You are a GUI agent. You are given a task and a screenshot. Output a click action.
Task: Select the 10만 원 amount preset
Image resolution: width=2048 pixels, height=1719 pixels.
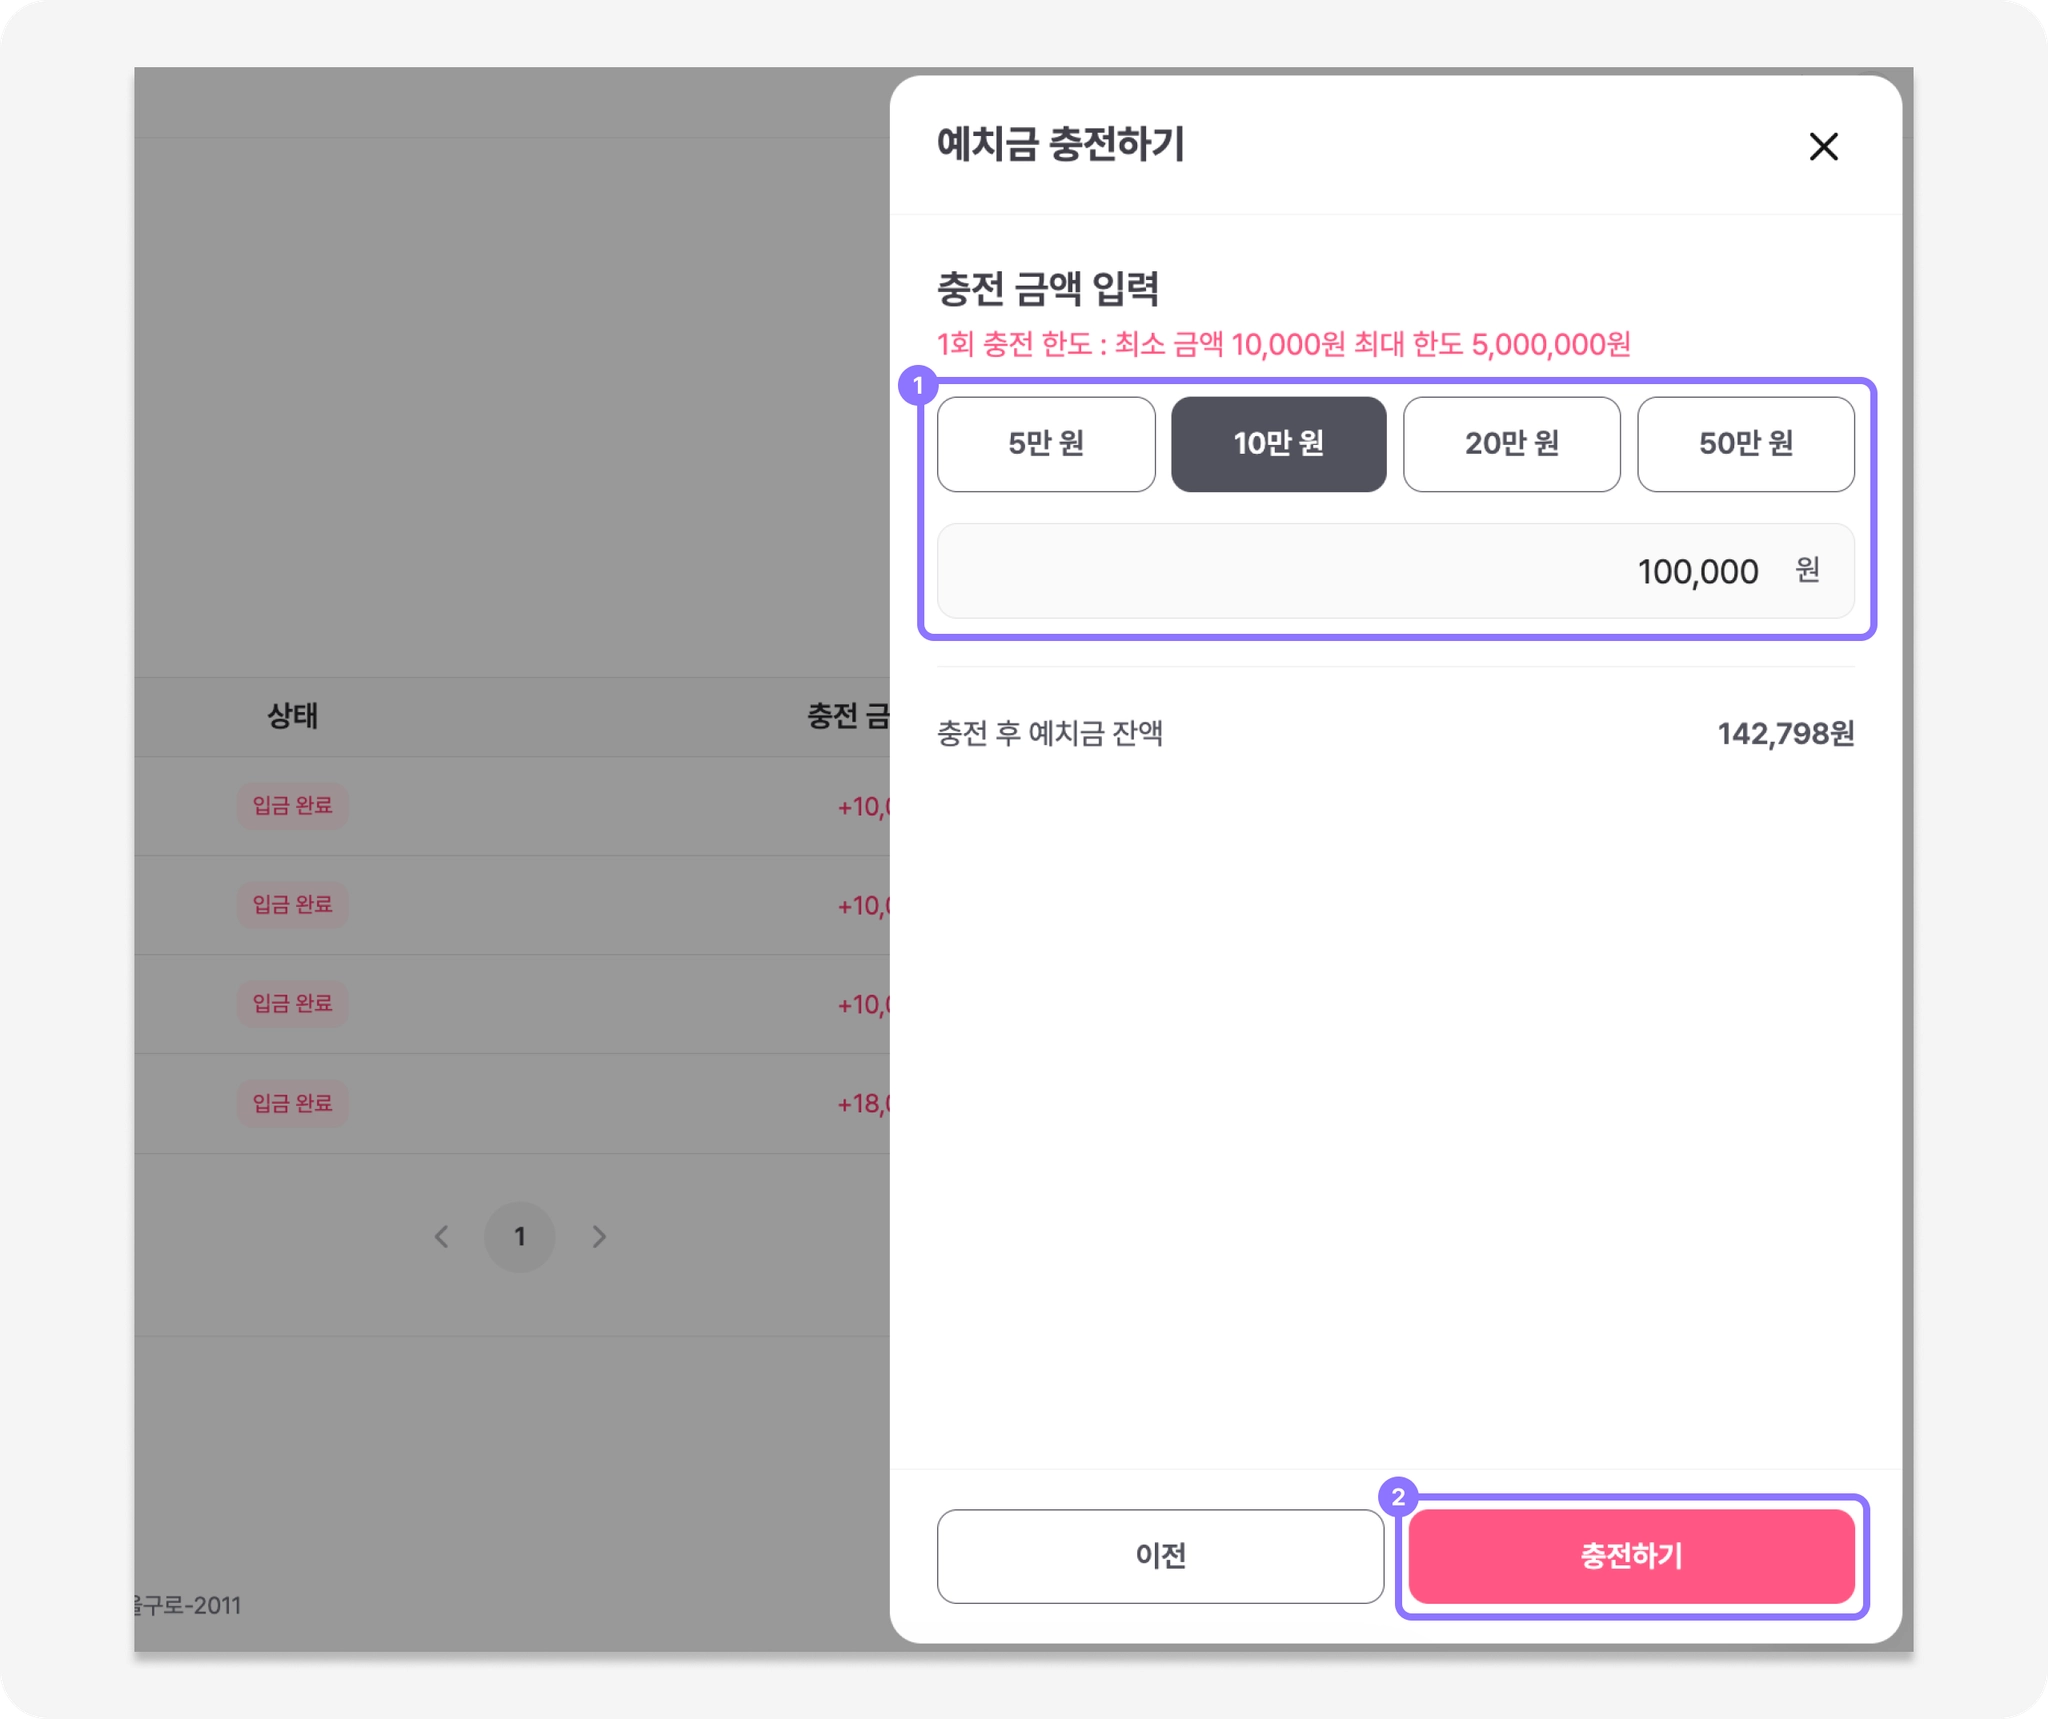(x=1278, y=443)
